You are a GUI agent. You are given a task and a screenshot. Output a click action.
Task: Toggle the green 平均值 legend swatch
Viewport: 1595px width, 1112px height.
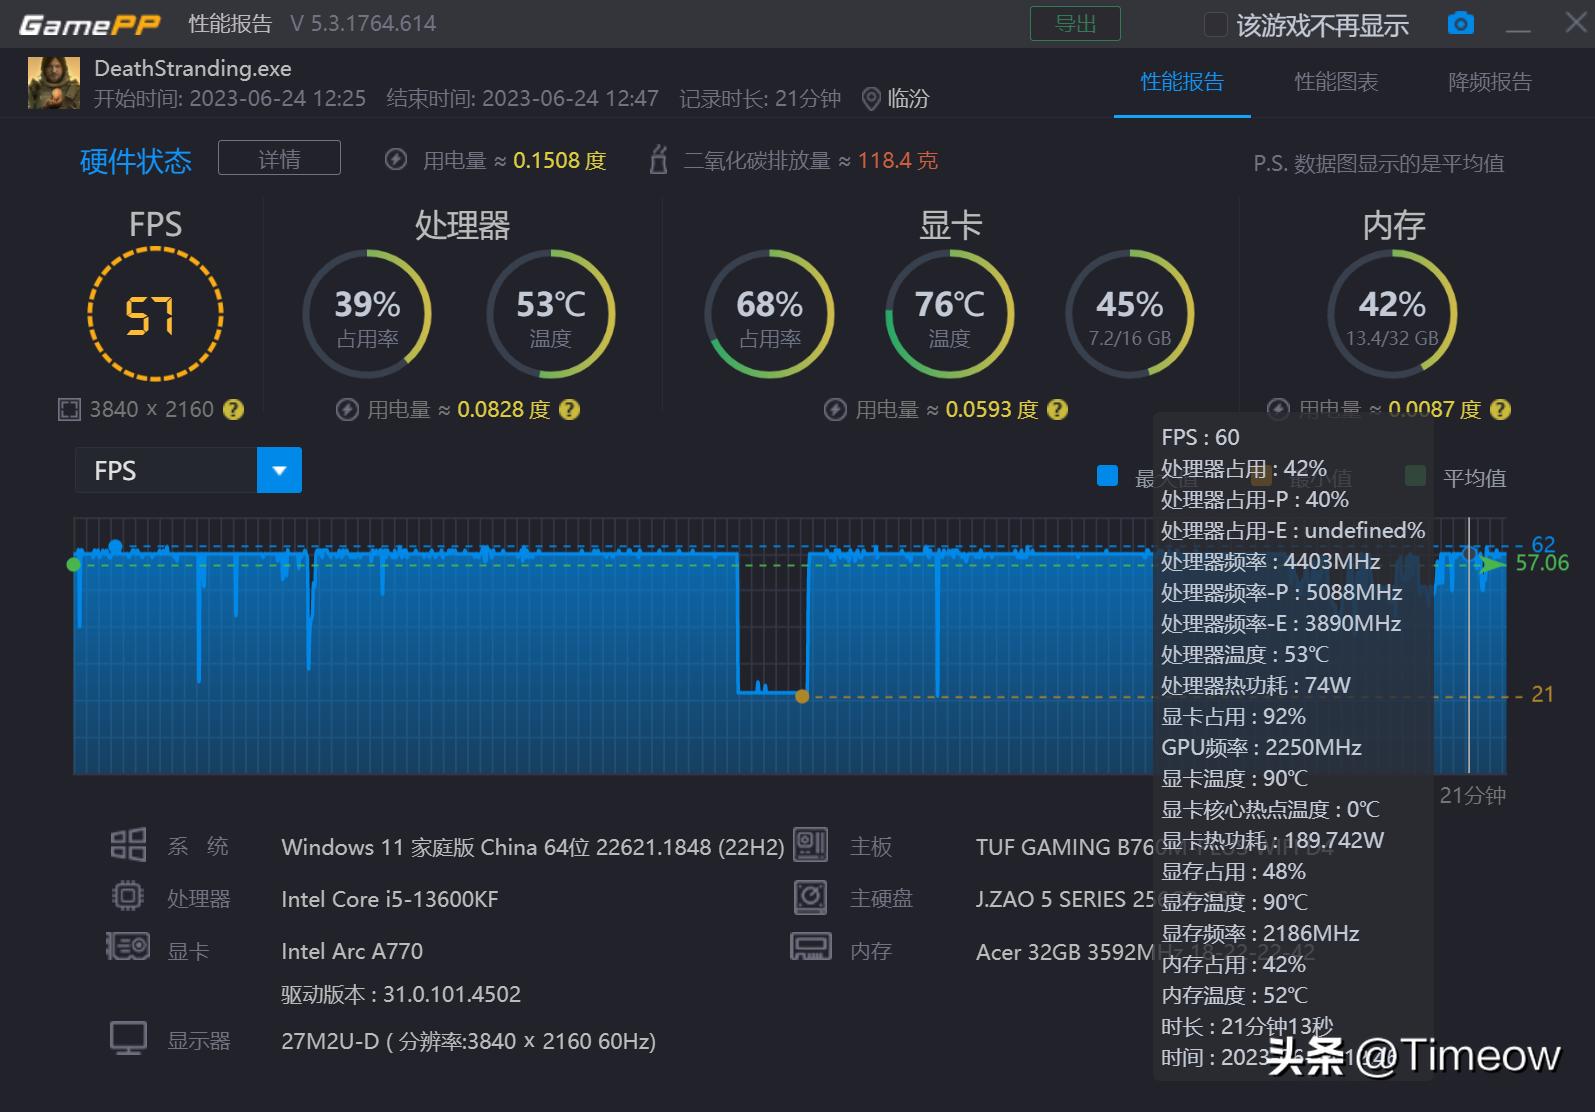point(1415,476)
